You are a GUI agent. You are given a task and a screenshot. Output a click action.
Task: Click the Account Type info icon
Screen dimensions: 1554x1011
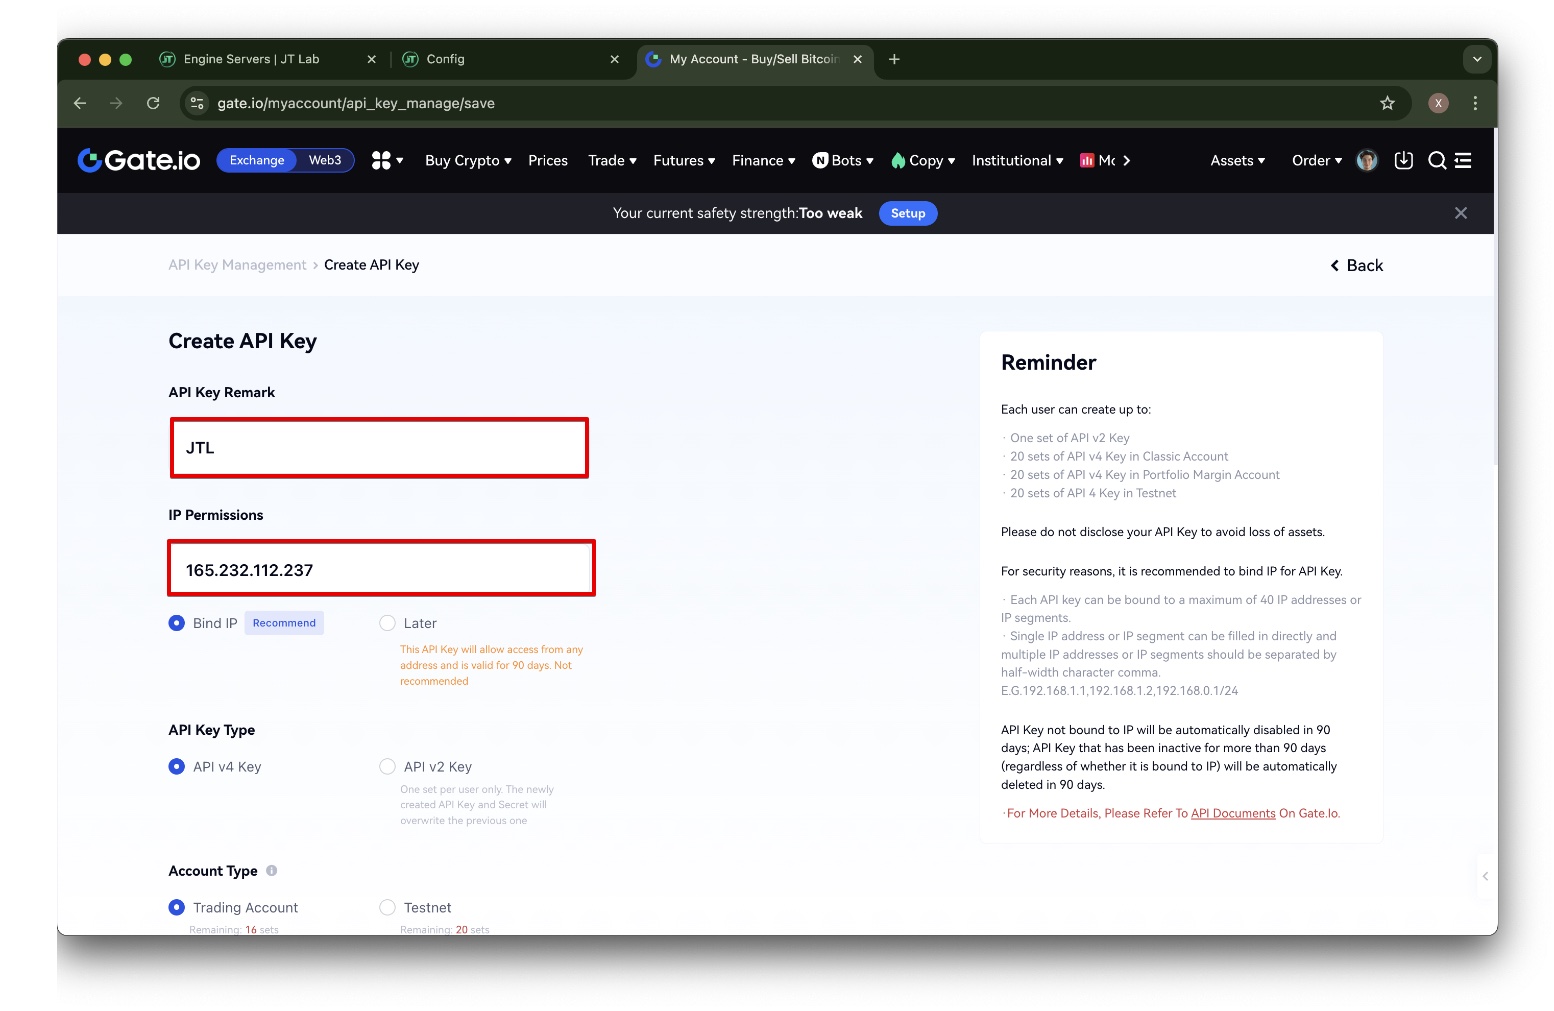coord(271,871)
